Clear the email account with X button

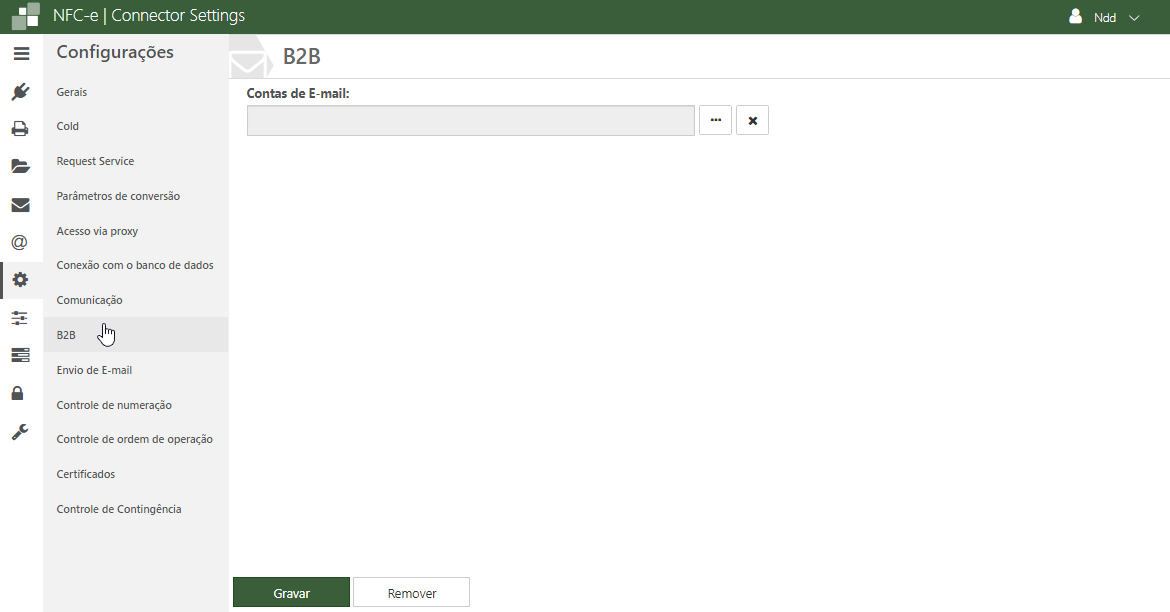[x=752, y=120]
